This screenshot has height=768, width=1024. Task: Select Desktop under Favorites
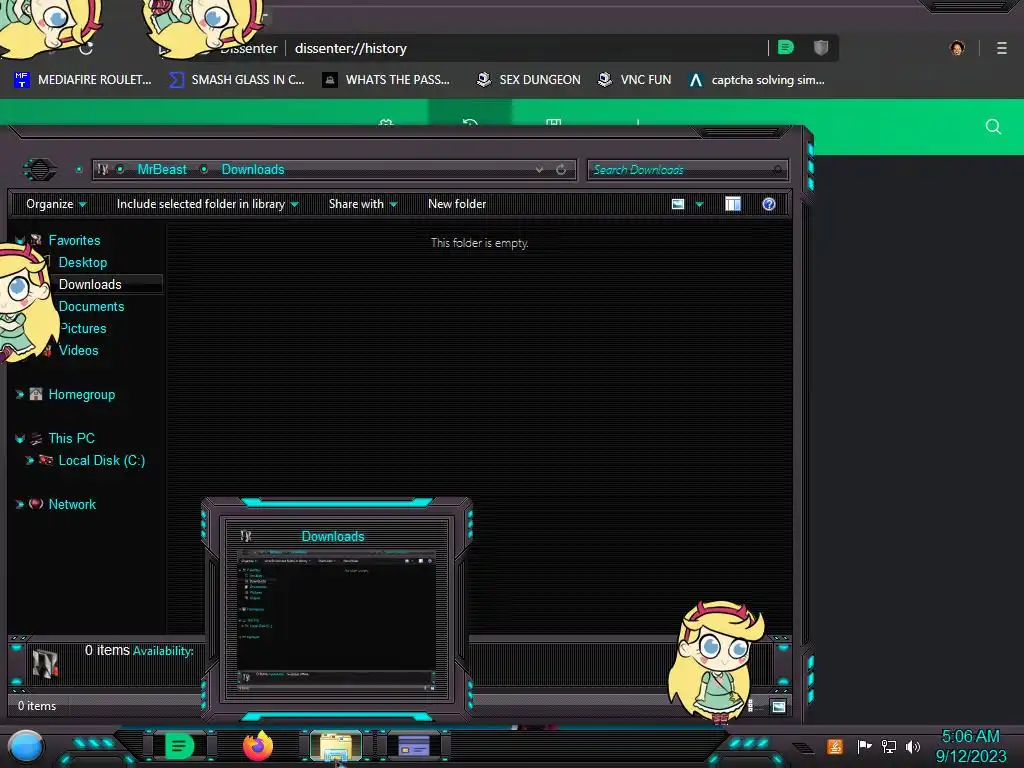pos(83,263)
